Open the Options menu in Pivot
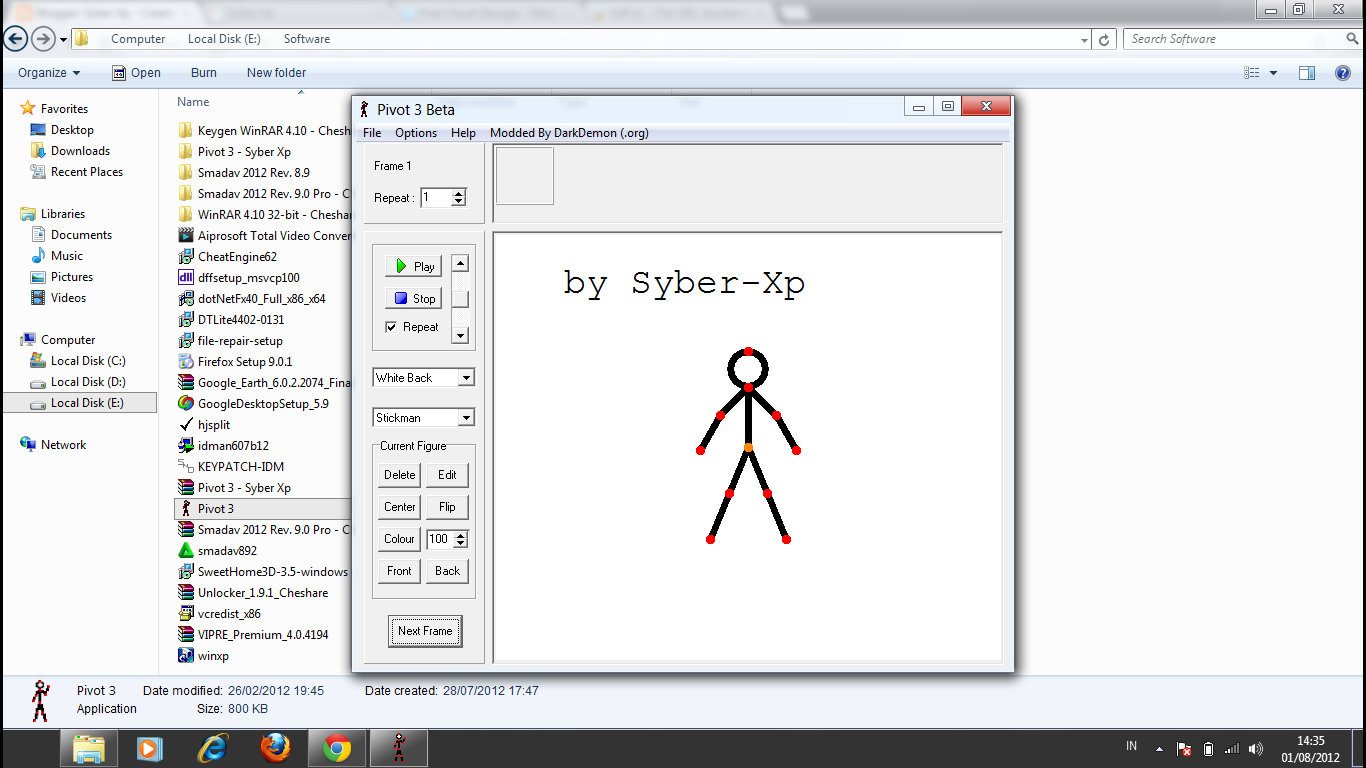Screen dimensions: 1366x768 coord(416,133)
